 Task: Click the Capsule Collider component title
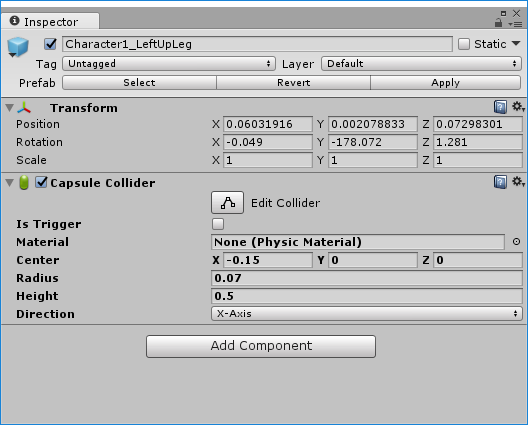pyautogui.click(x=103, y=183)
